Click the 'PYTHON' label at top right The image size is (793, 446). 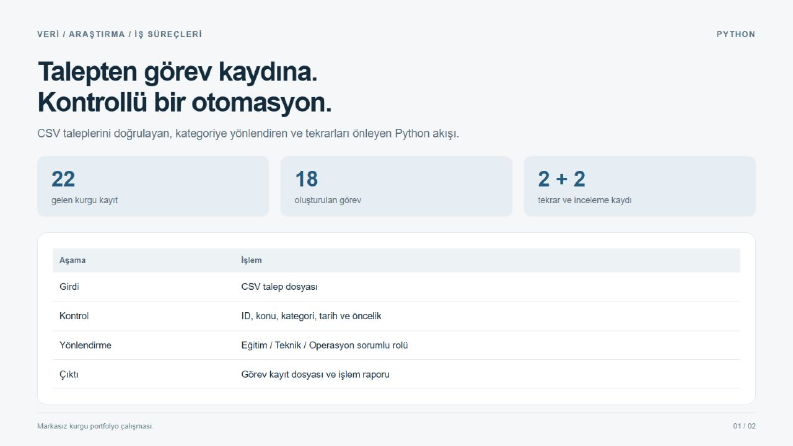click(735, 34)
